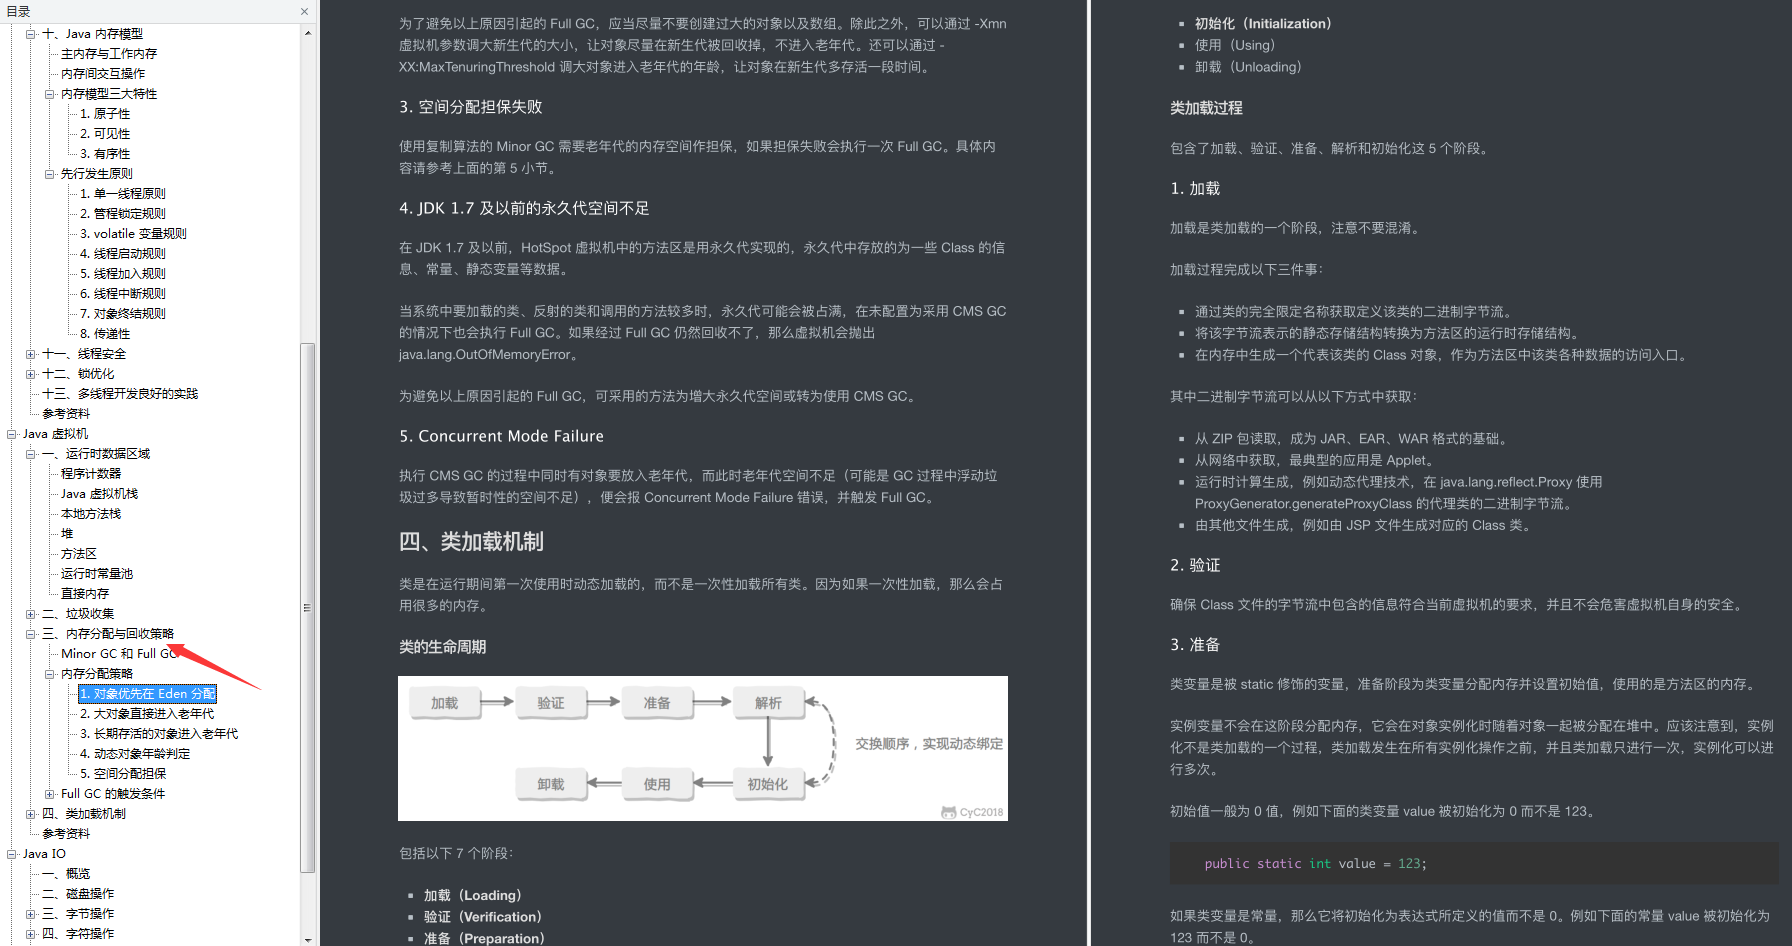Select 4. 线程启动规则 bookmark

point(123,254)
